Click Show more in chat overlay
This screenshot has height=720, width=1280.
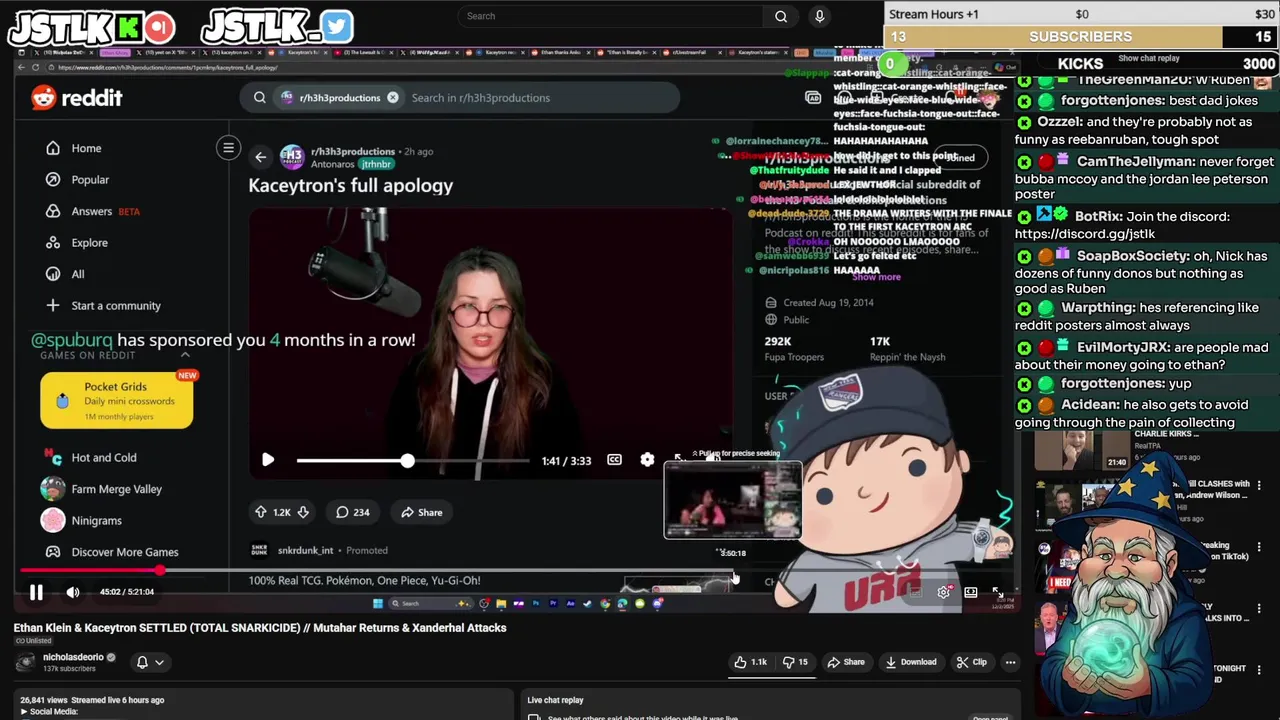(876, 277)
